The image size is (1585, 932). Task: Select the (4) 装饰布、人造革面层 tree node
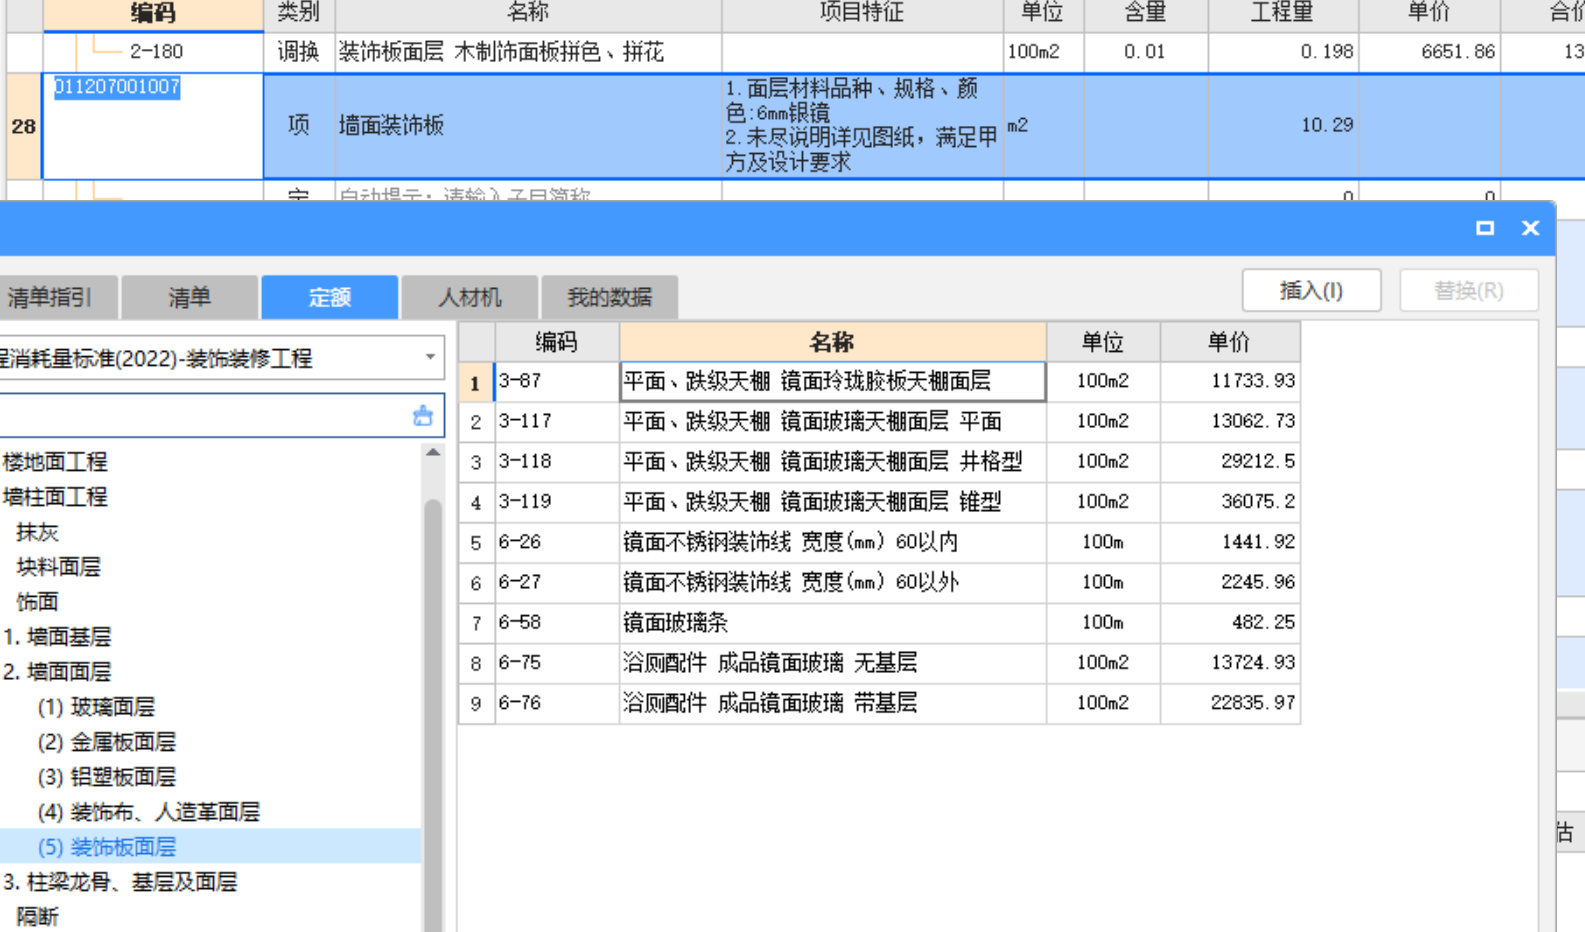[x=148, y=812]
